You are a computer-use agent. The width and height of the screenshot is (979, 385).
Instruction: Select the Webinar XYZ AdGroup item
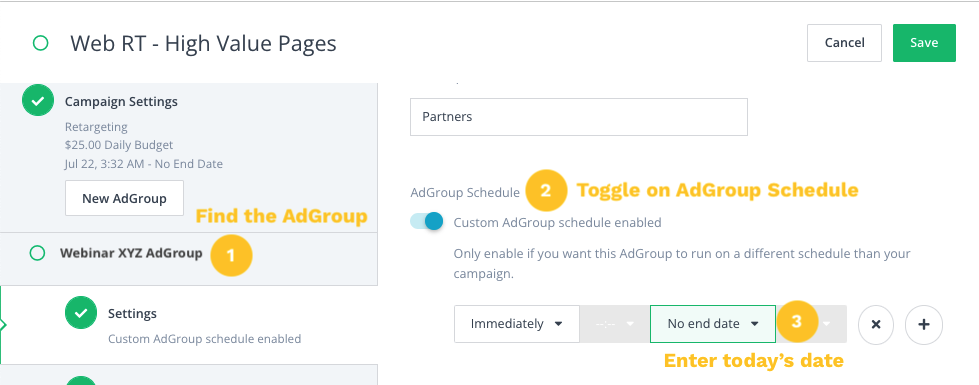point(131,253)
